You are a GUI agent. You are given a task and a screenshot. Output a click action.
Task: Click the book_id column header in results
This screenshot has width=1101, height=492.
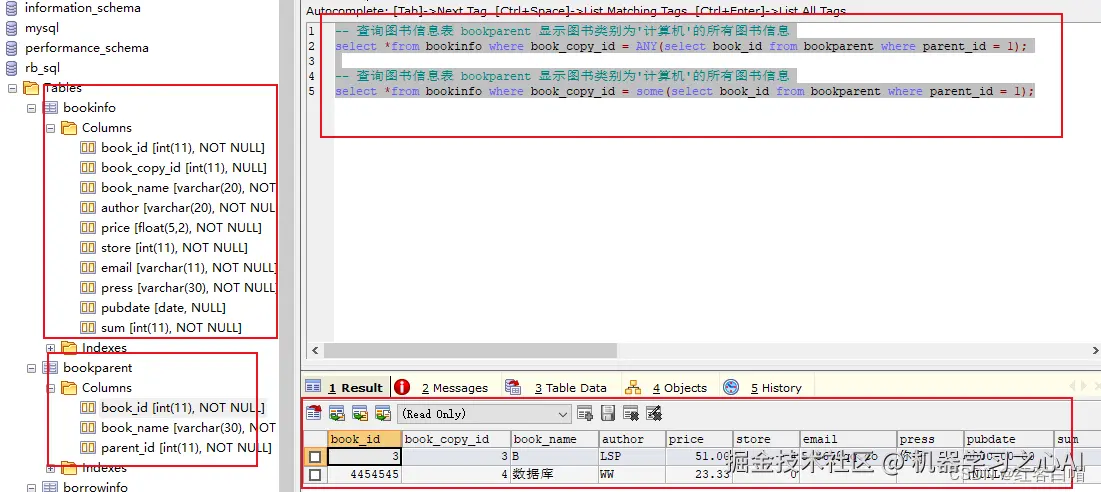[x=364, y=439]
